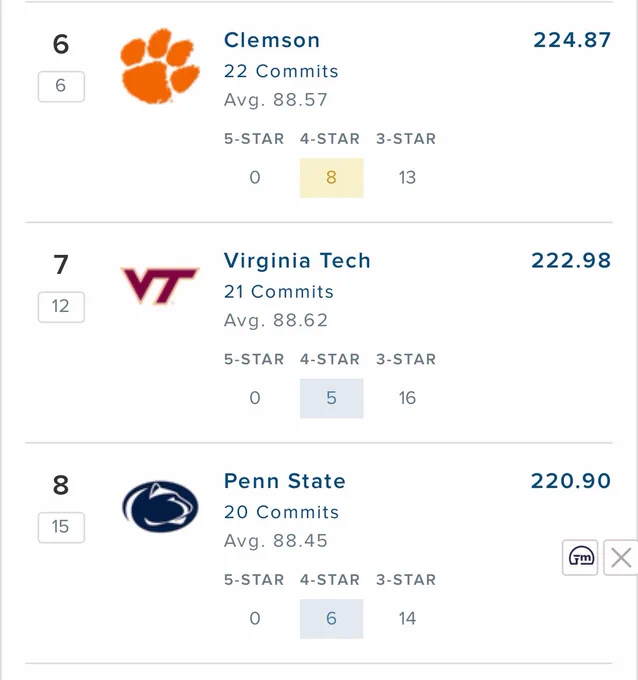View Penn State's 20 Commits list
The height and width of the screenshot is (680, 638).
coord(281,512)
